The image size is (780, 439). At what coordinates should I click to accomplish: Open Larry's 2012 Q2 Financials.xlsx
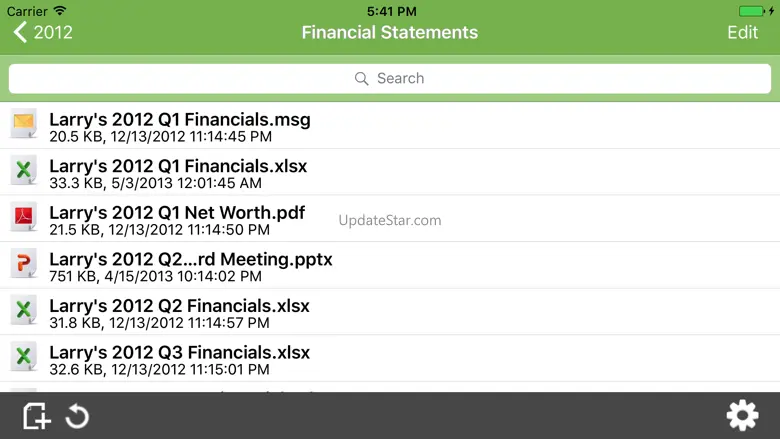179,312
